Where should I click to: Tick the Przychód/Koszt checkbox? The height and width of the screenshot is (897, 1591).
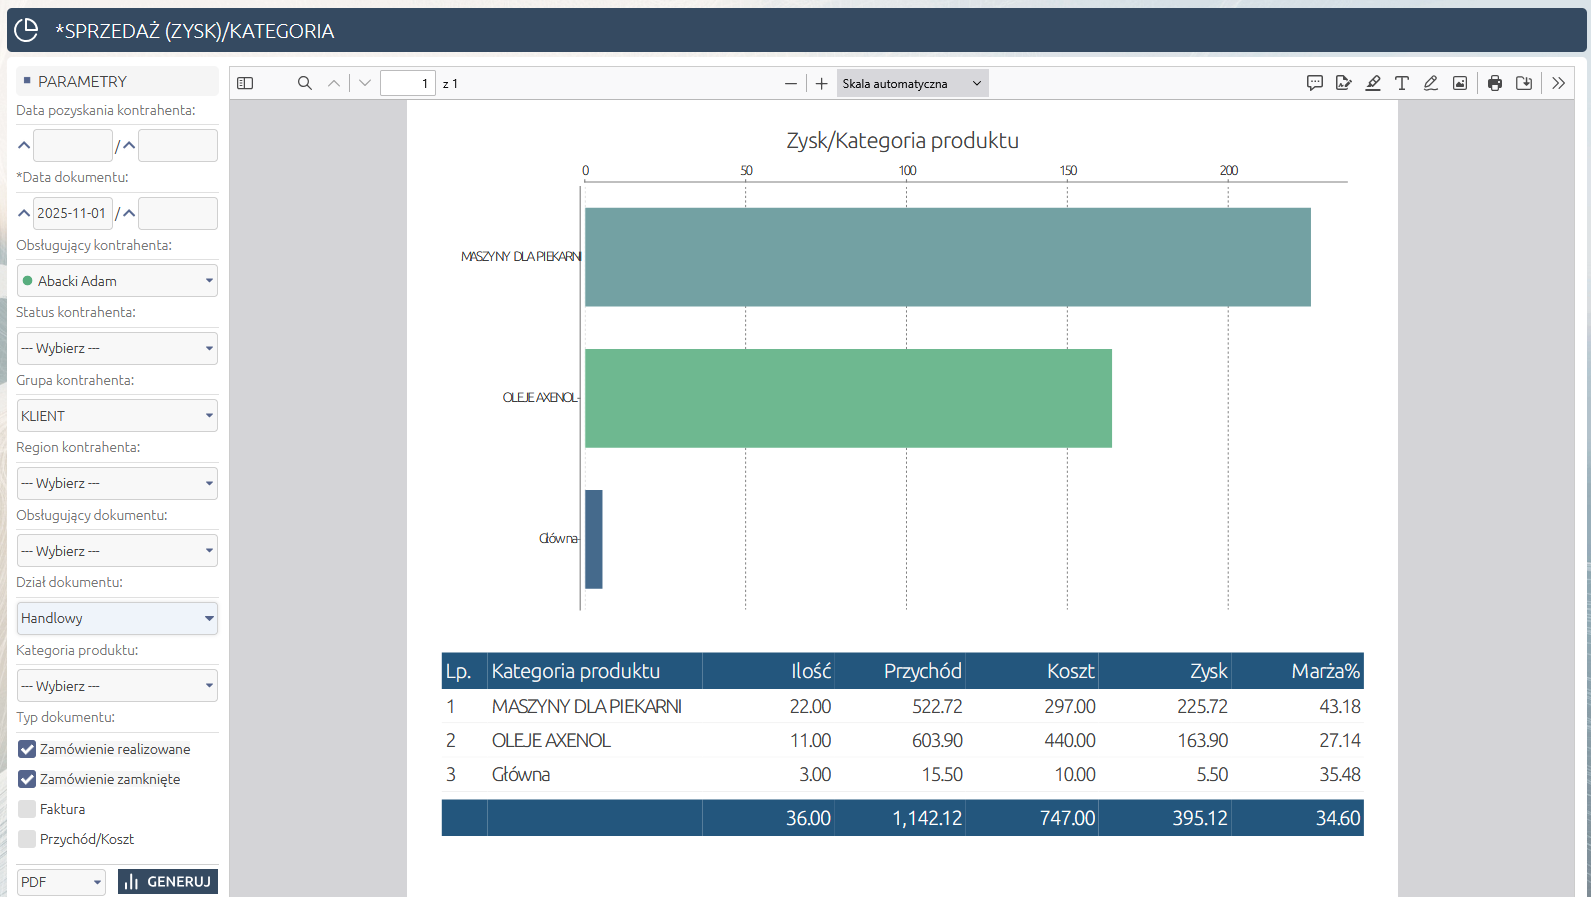[27, 839]
